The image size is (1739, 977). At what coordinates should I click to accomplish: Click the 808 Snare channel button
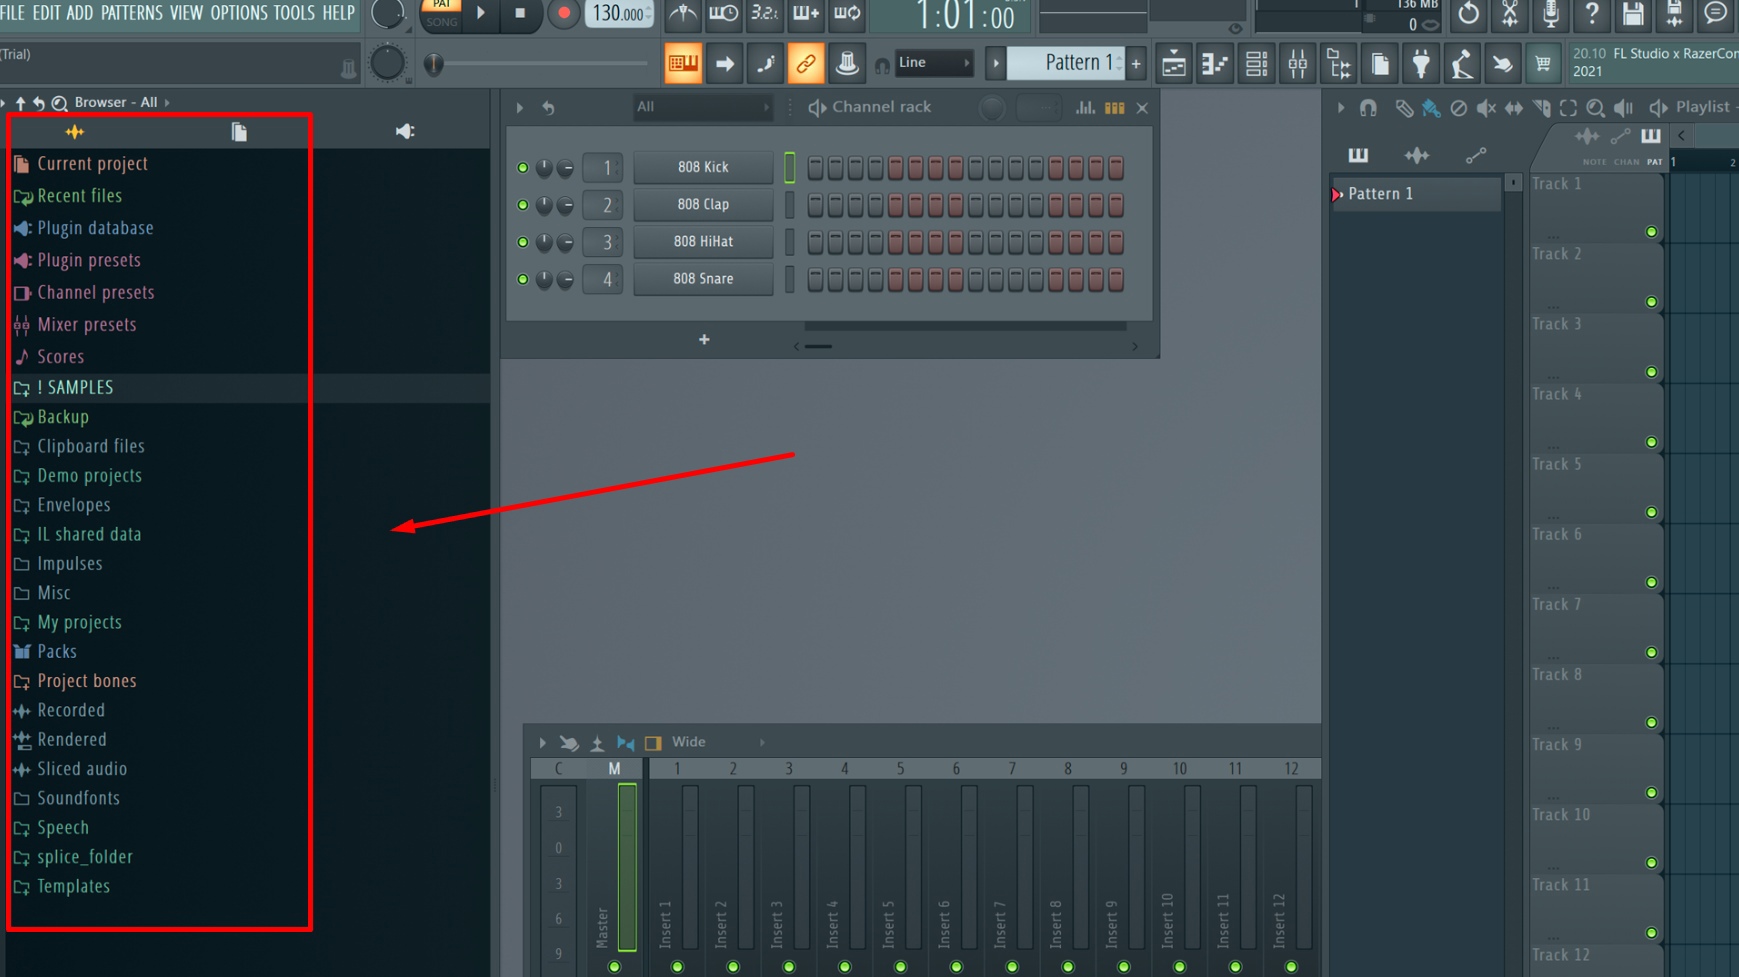tap(703, 279)
